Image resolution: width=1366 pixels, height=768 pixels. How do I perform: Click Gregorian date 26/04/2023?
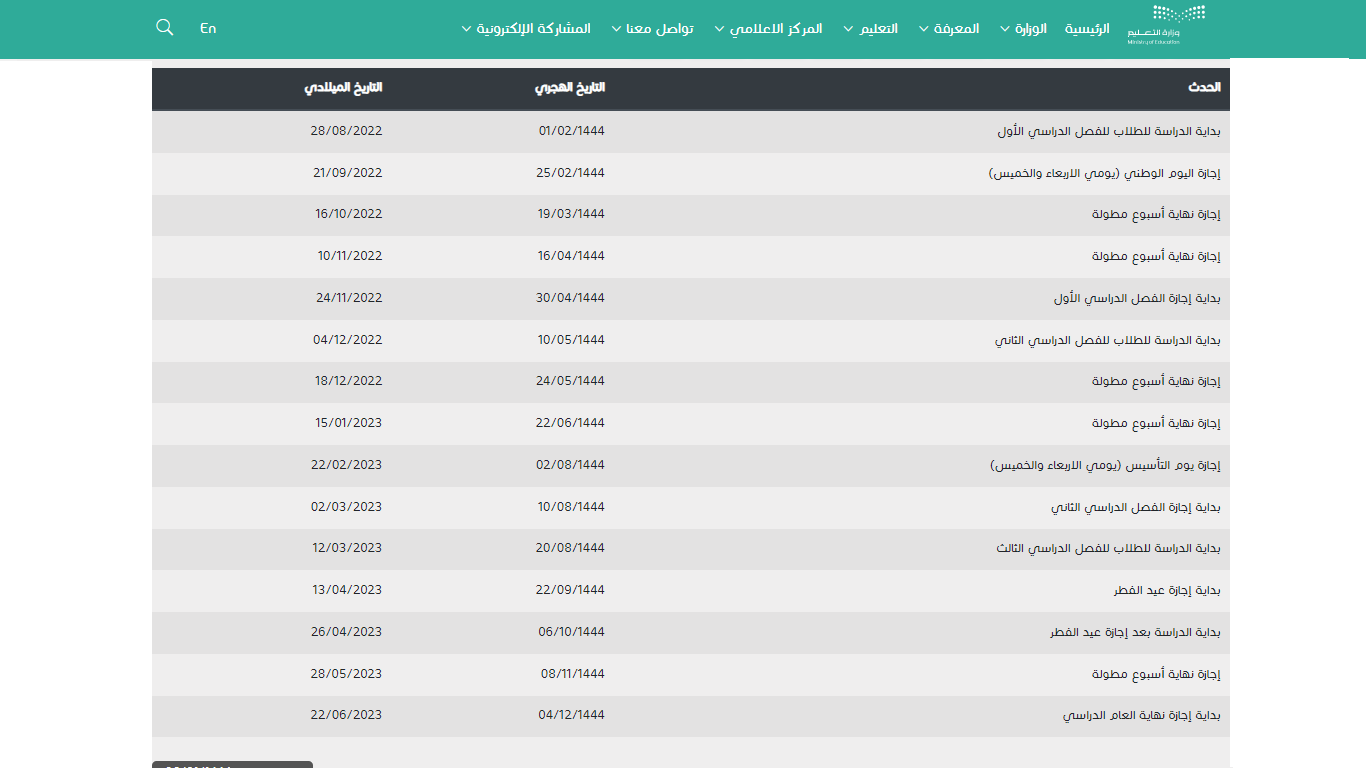(346, 632)
